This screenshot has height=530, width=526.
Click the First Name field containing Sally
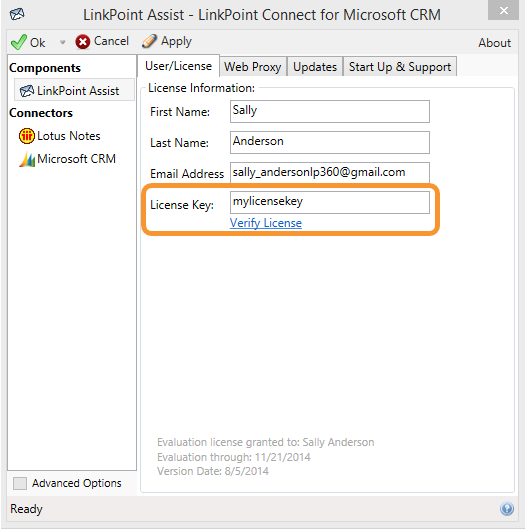pos(330,112)
